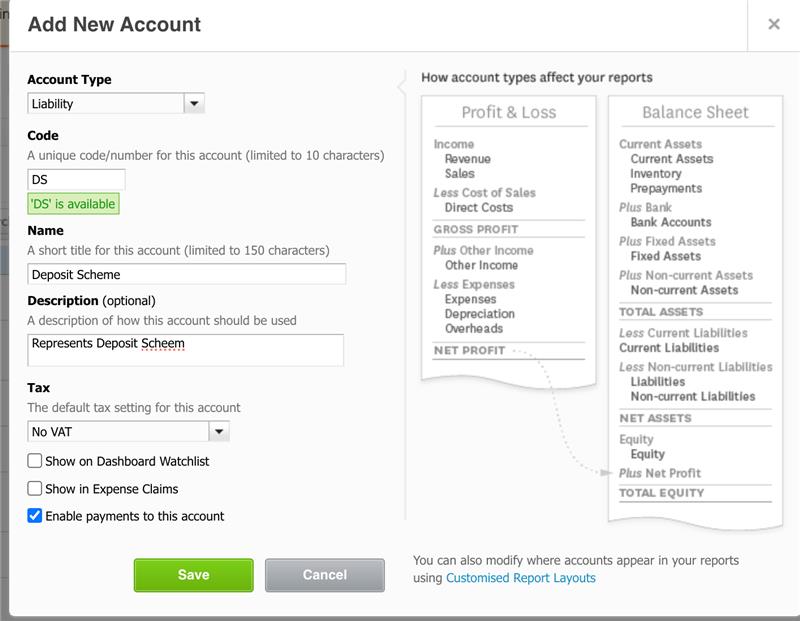
Task: Click the green Save button
Action: pos(192,575)
